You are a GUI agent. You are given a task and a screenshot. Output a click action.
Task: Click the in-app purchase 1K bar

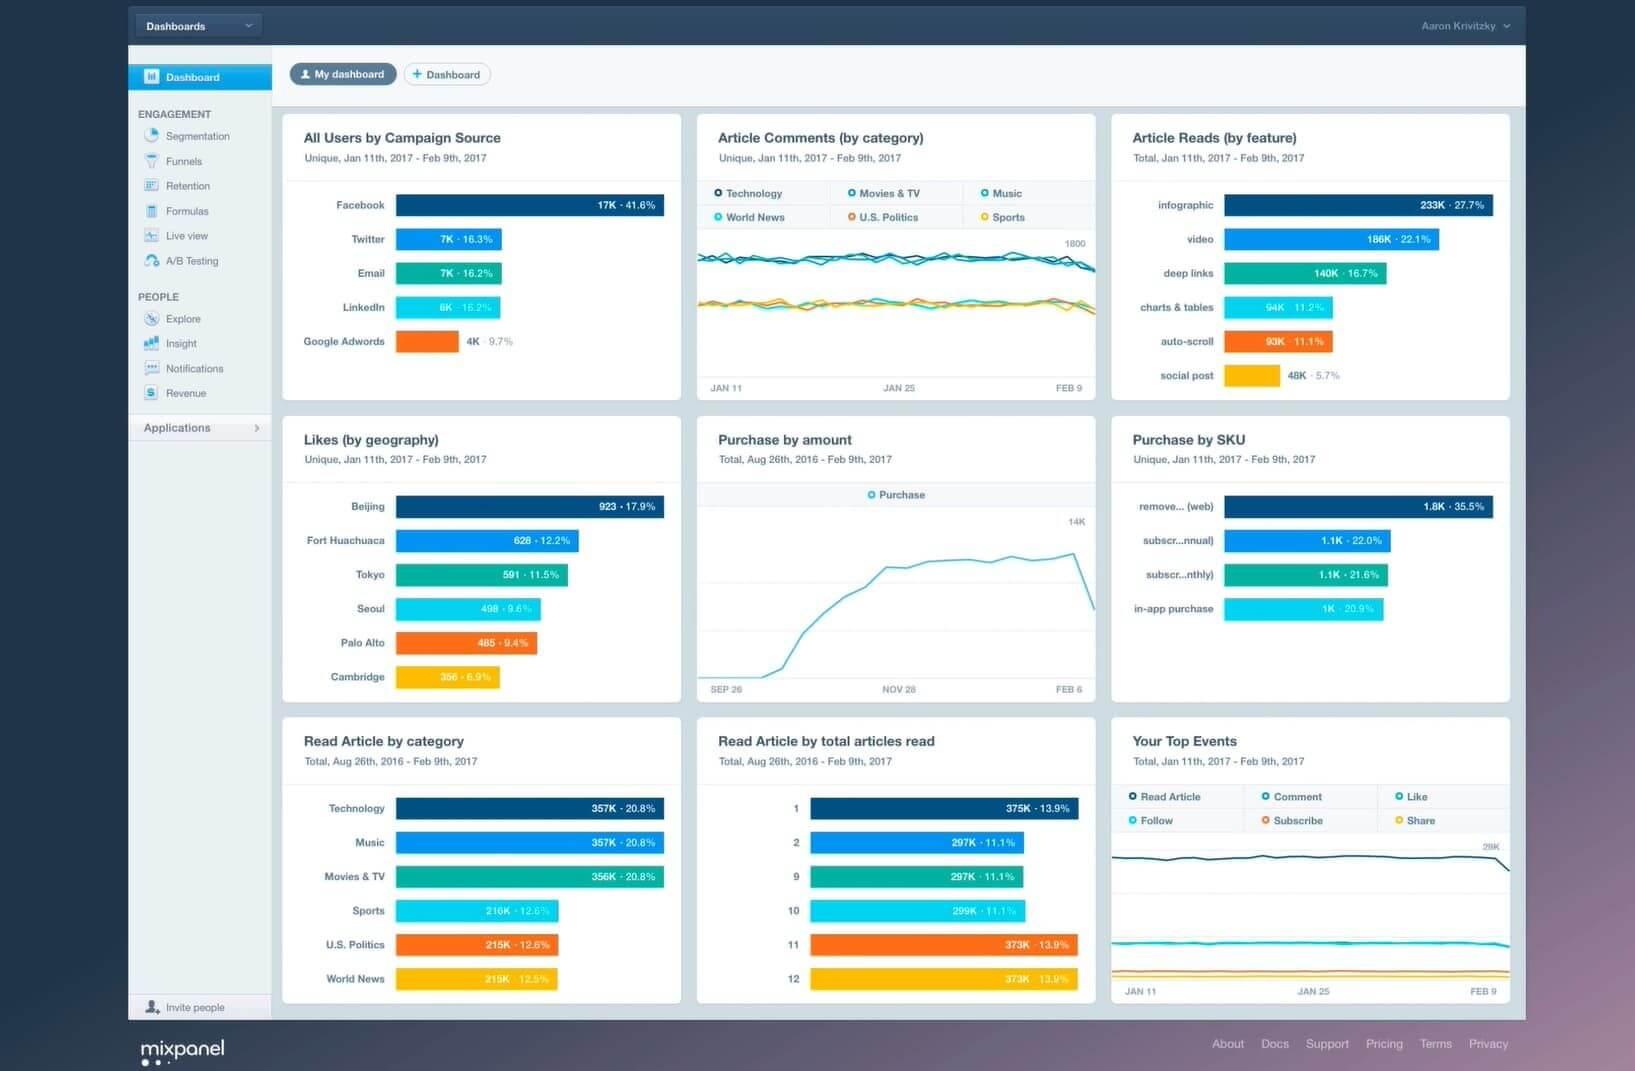coord(1304,609)
